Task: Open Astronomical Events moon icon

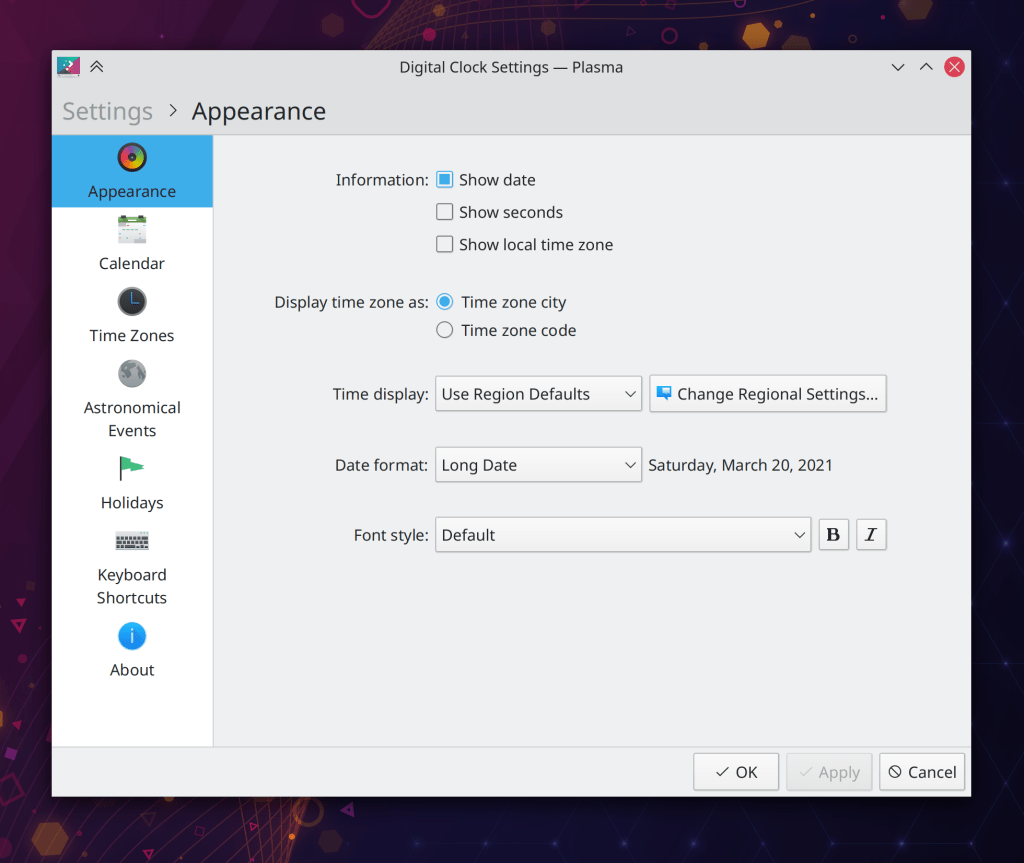Action: coord(132,374)
